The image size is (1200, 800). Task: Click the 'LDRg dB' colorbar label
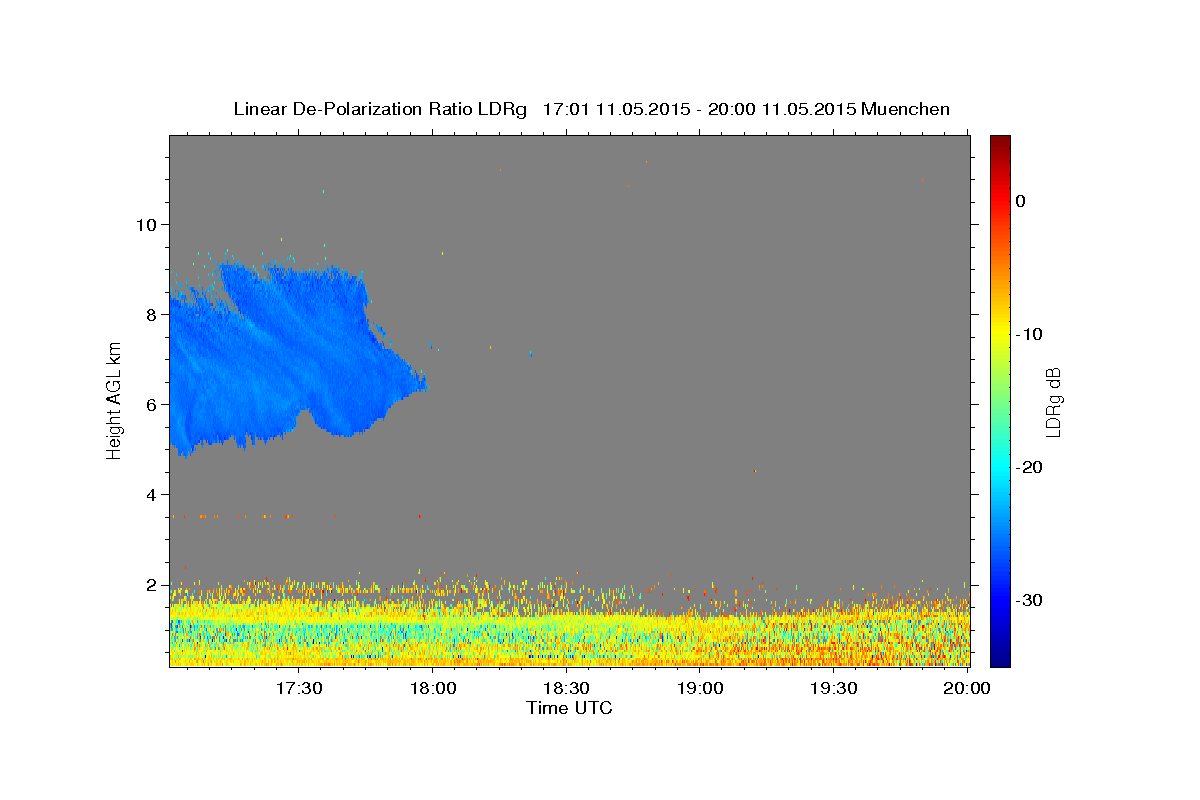(x=1052, y=401)
